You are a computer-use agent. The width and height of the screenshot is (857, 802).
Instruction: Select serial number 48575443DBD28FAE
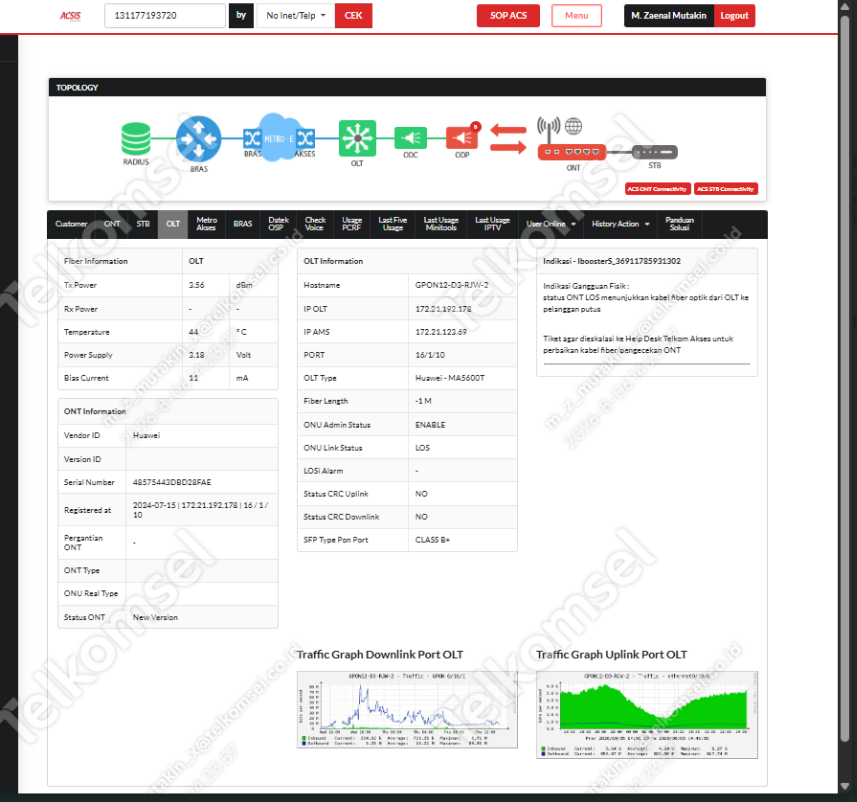[x=172, y=483]
